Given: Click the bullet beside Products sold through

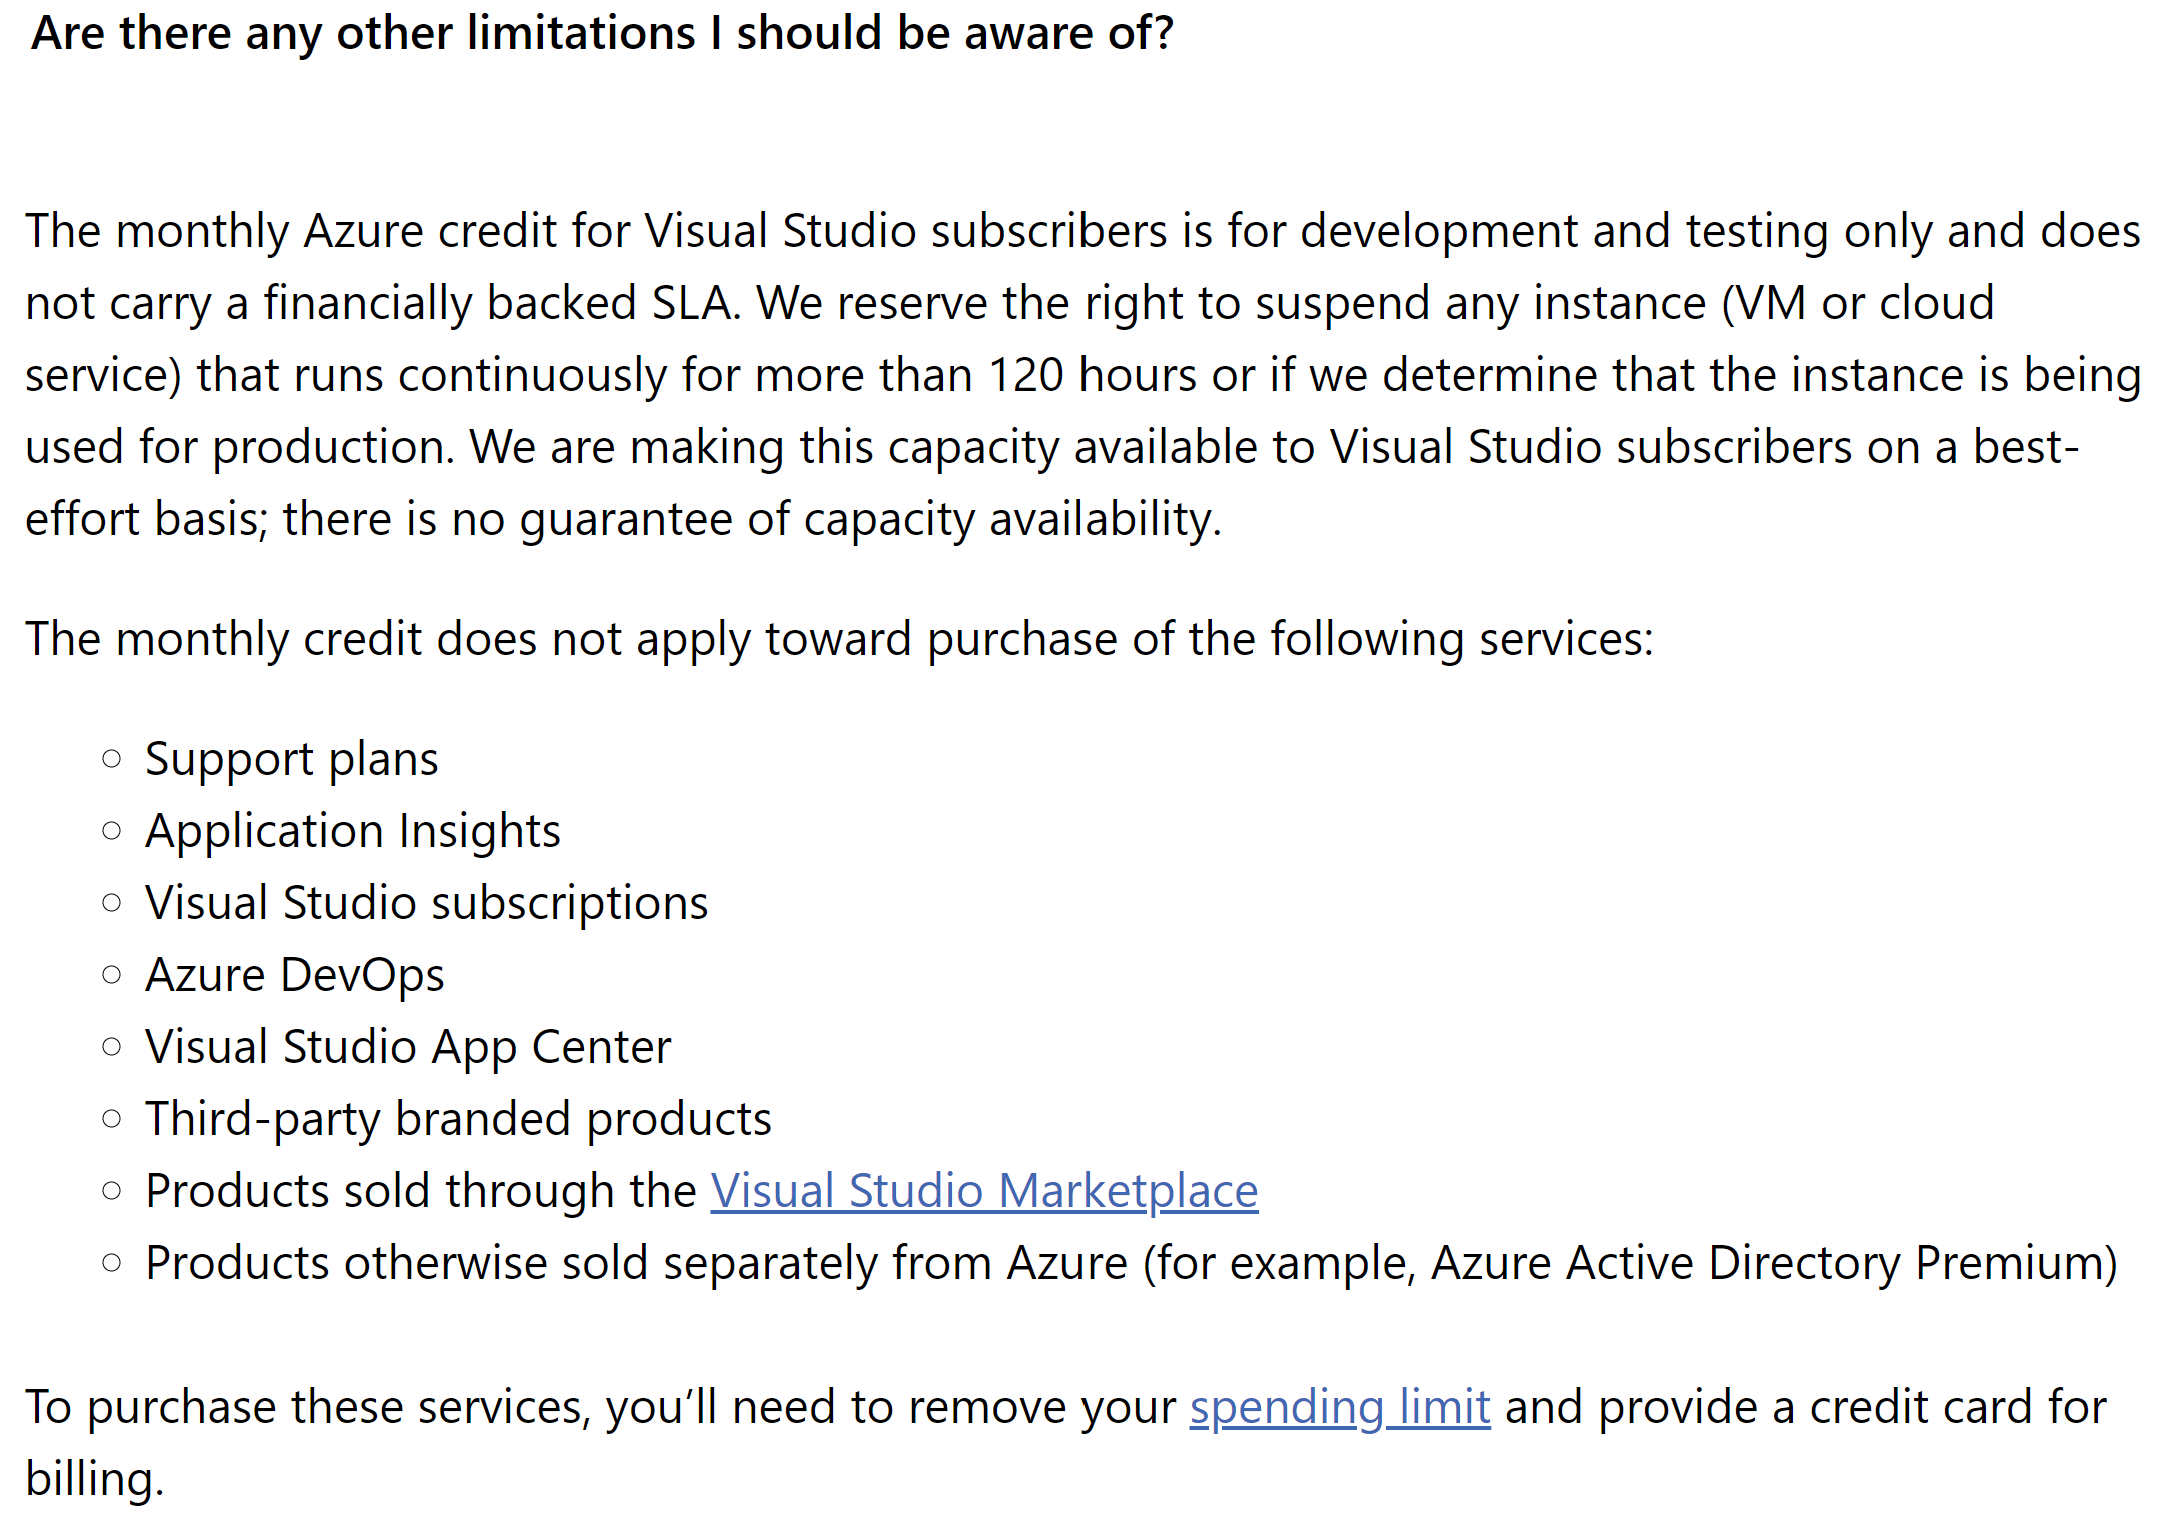Looking at the screenshot, I should [112, 1191].
